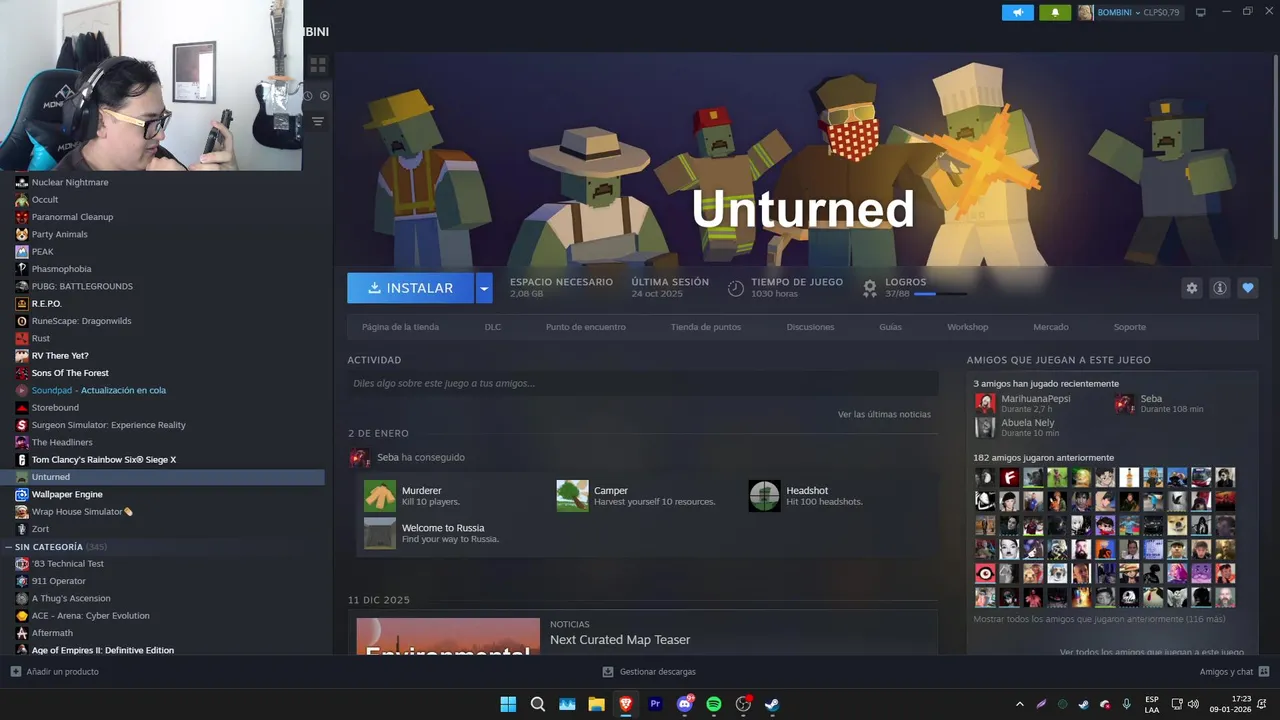Open Premiere Pro from taskbar

[655, 704]
